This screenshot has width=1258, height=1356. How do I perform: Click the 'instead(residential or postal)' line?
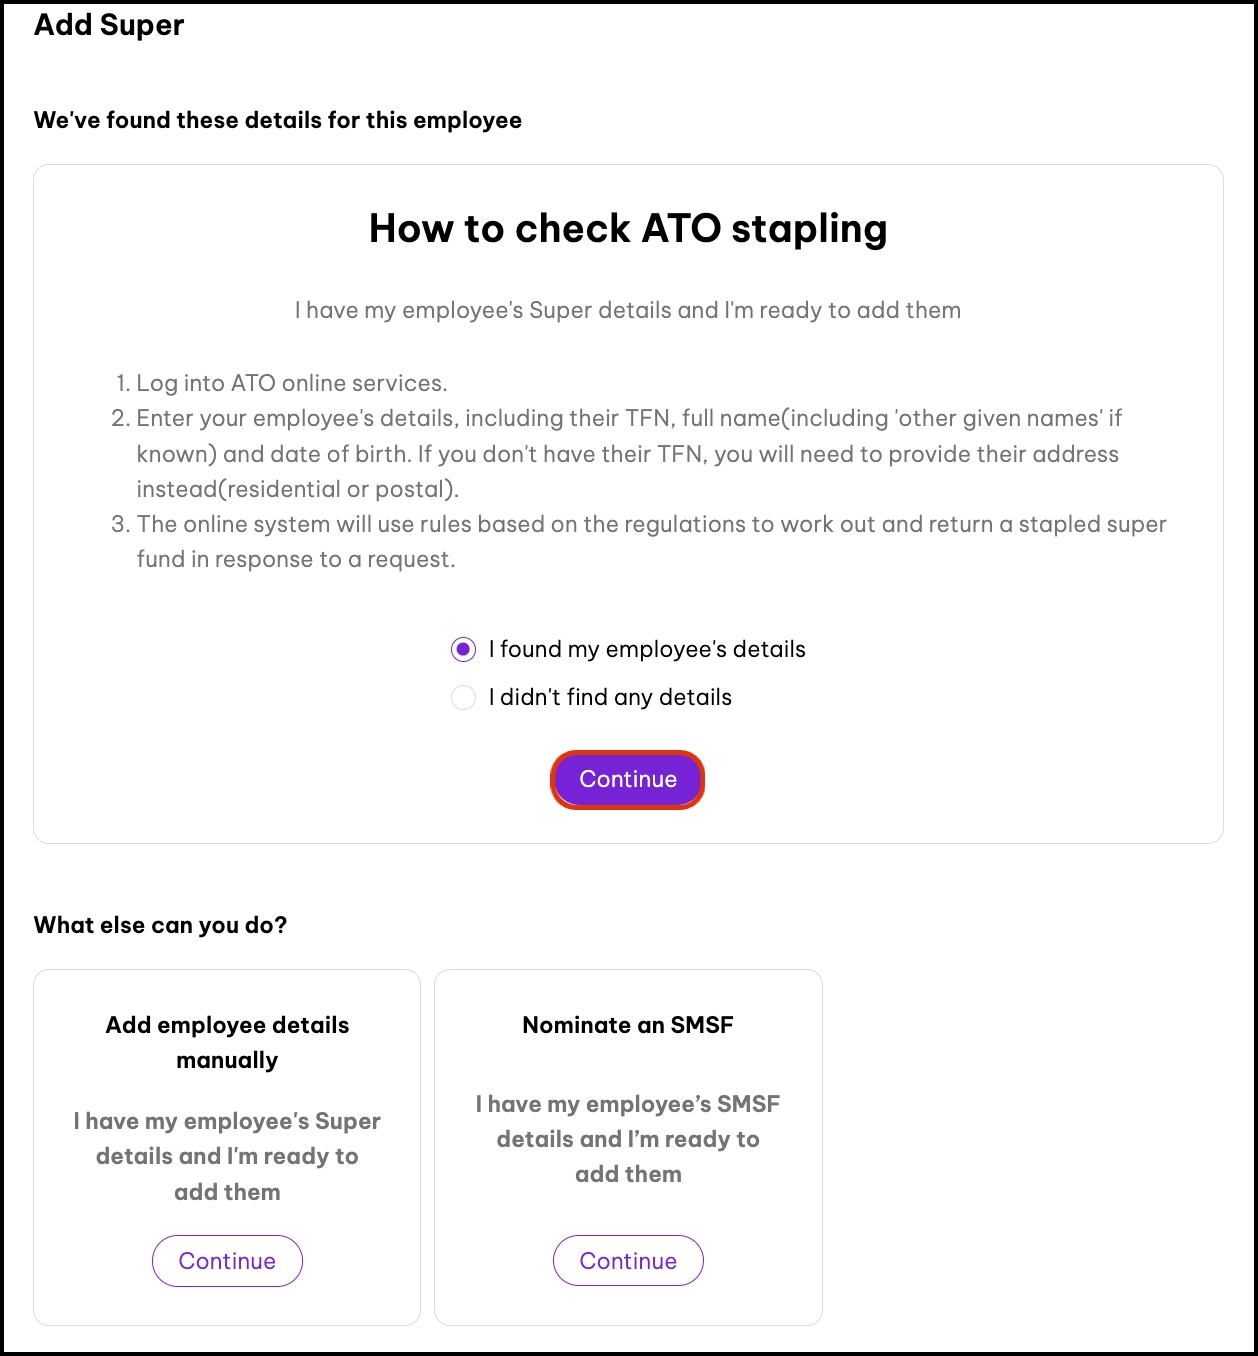[297, 489]
